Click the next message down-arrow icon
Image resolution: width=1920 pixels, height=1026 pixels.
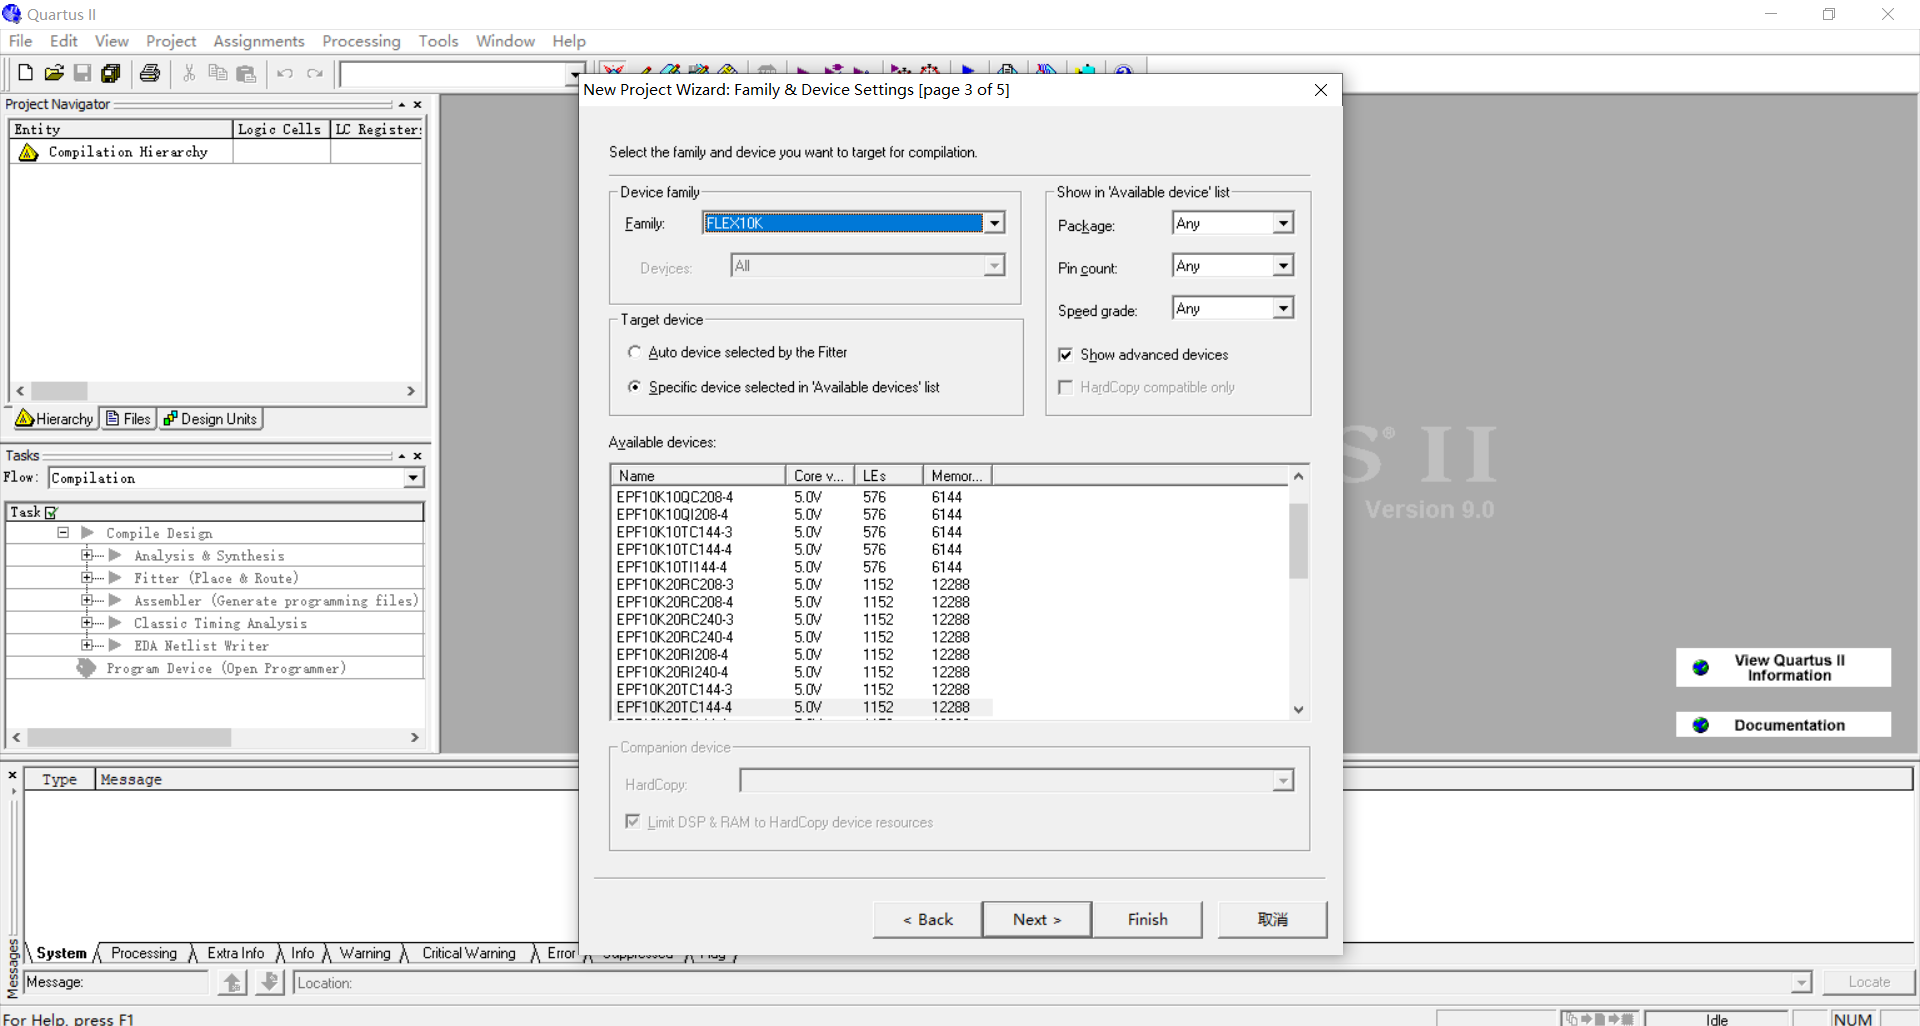click(x=269, y=982)
